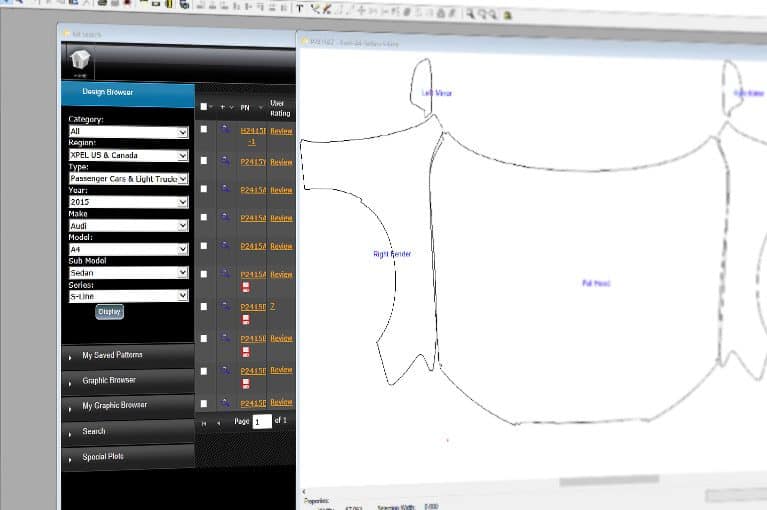Viewport: 767px width, 510px height.
Task: Open the red PDF icon under the sixth pattern
Action: (246, 287)
